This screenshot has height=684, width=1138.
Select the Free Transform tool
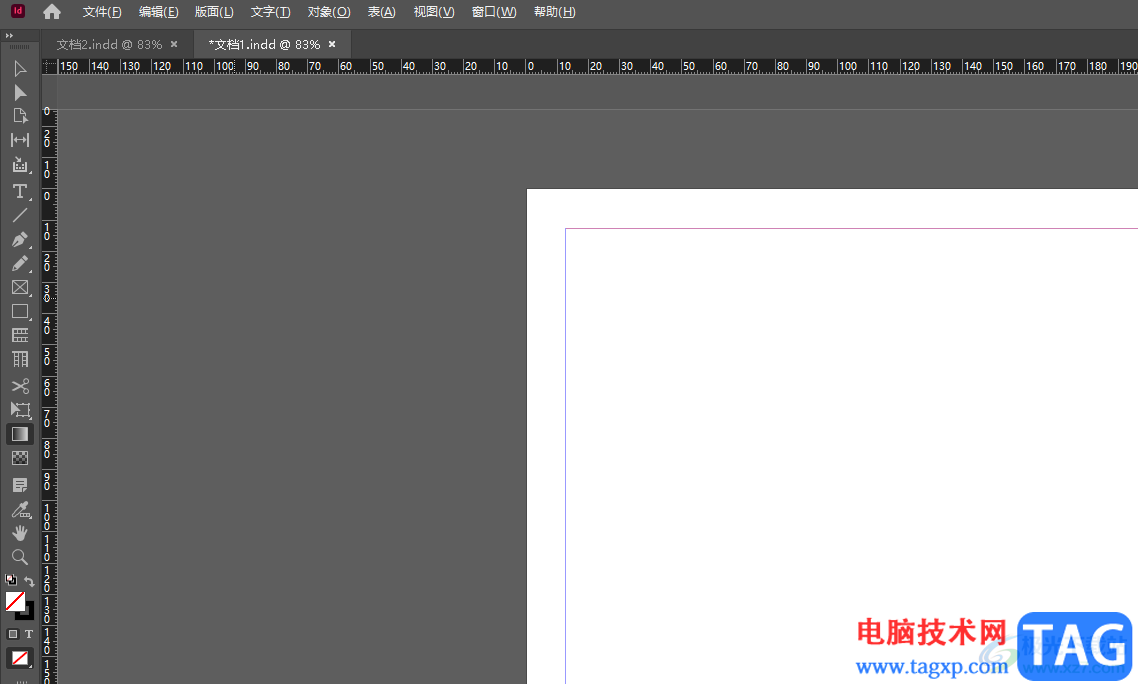[x=20, y=410]
